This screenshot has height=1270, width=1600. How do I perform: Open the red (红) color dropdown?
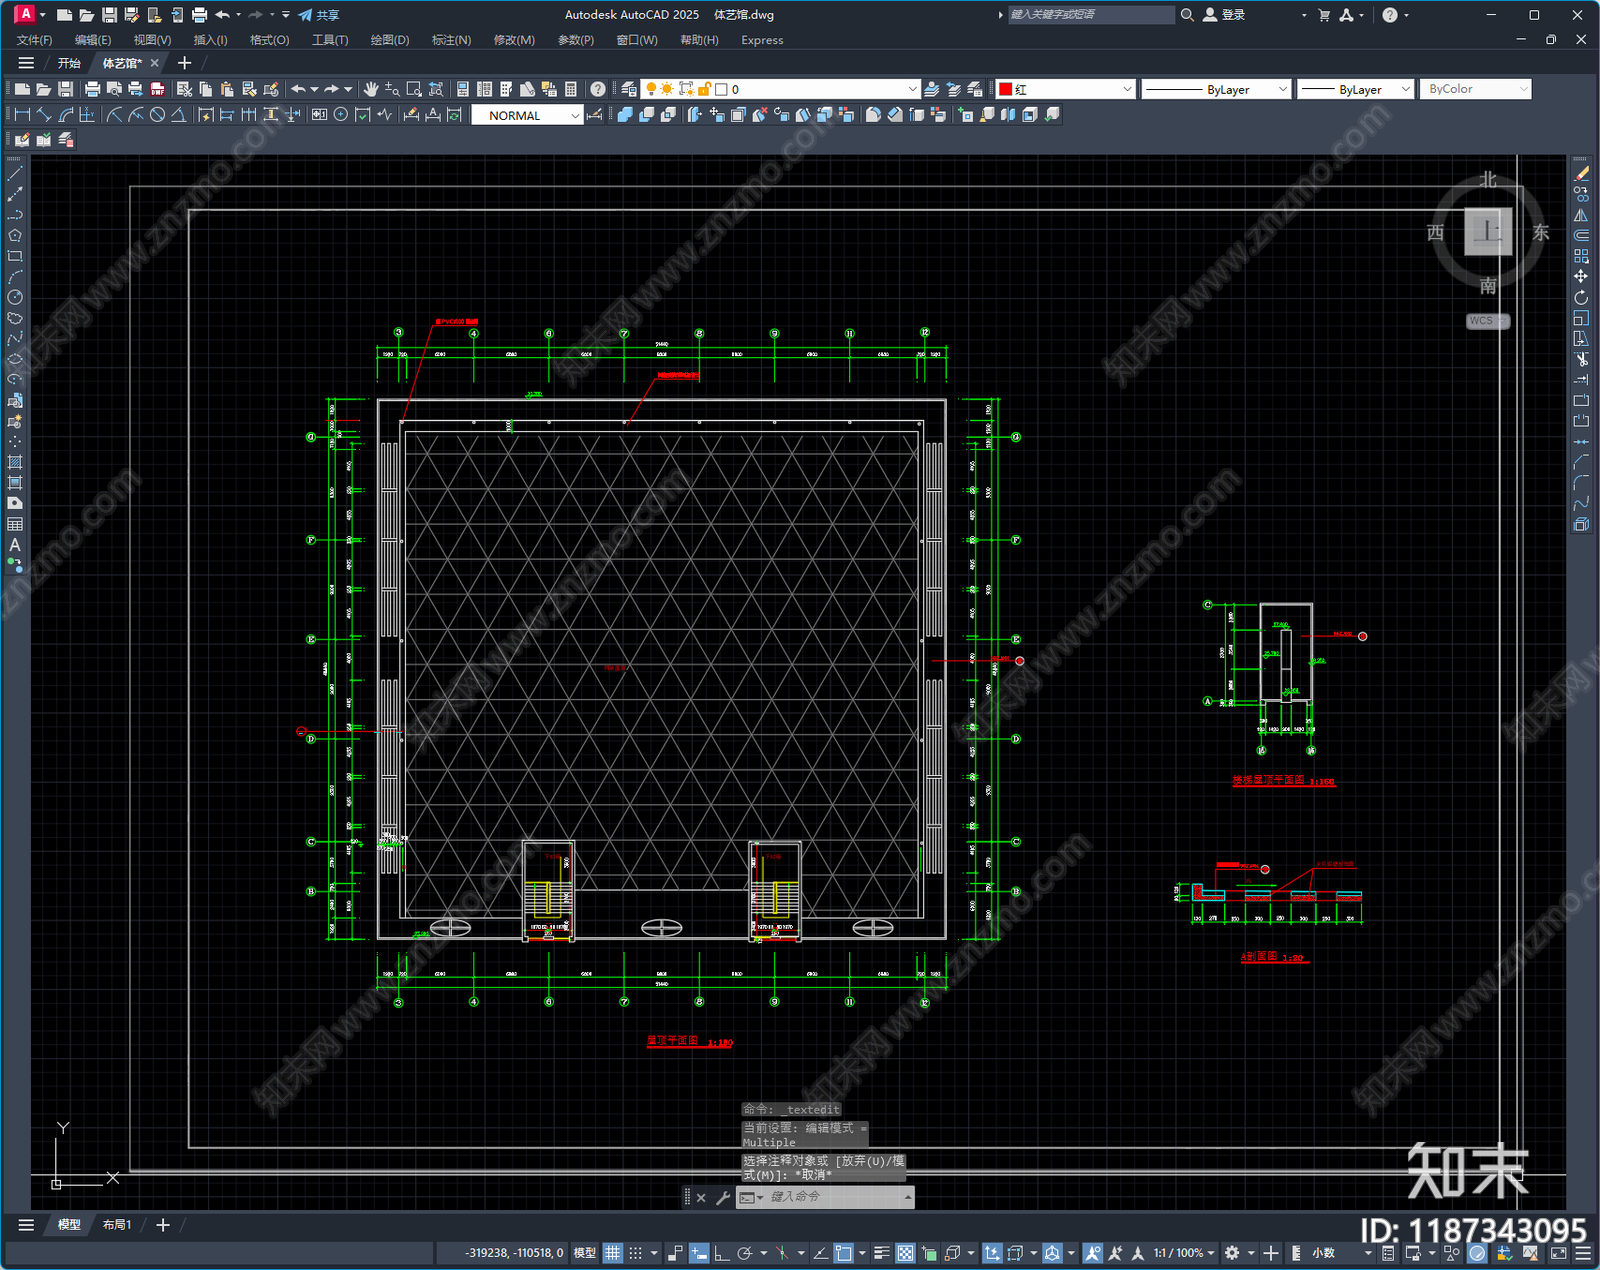click(x=1066, y=89)
